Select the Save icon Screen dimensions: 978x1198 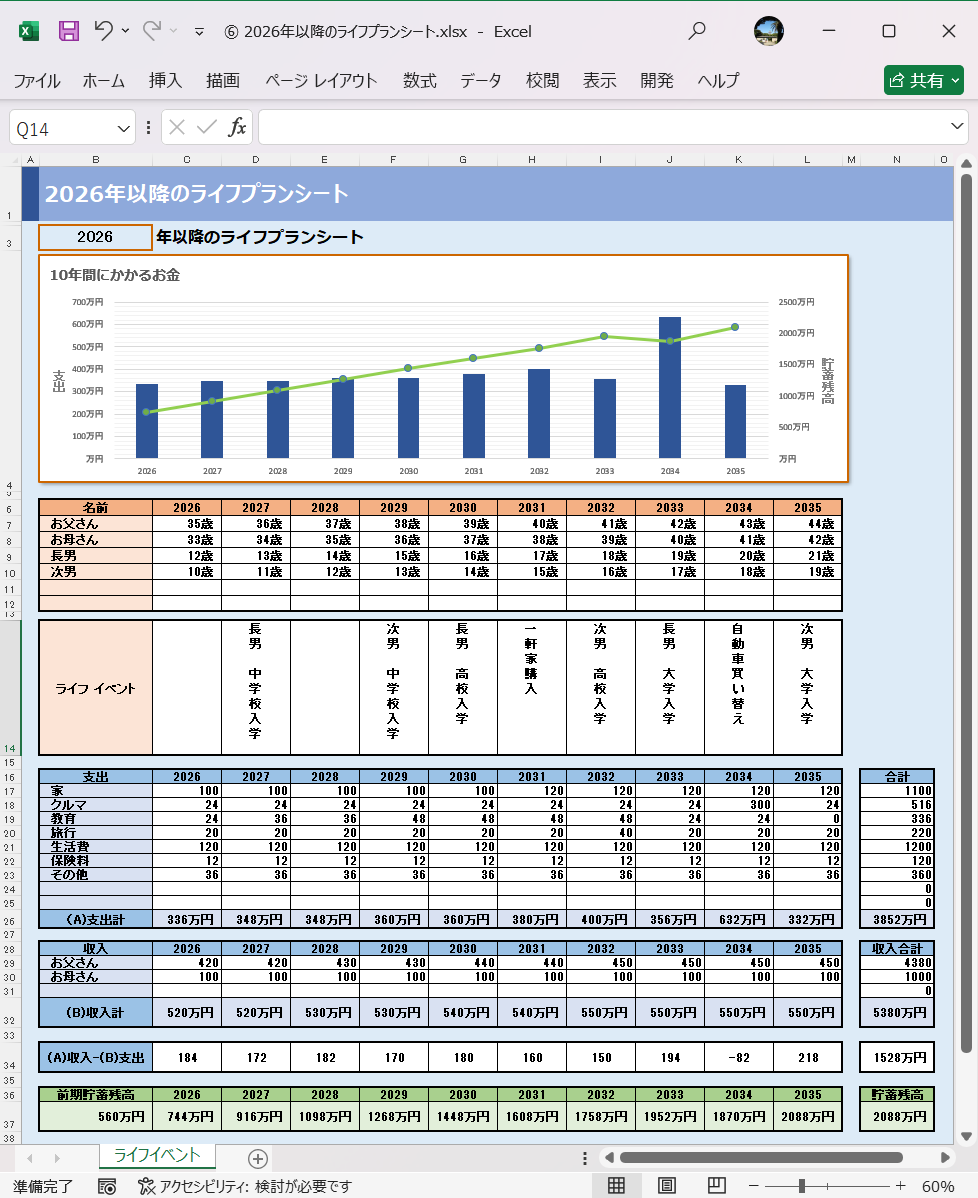[68, 30]
